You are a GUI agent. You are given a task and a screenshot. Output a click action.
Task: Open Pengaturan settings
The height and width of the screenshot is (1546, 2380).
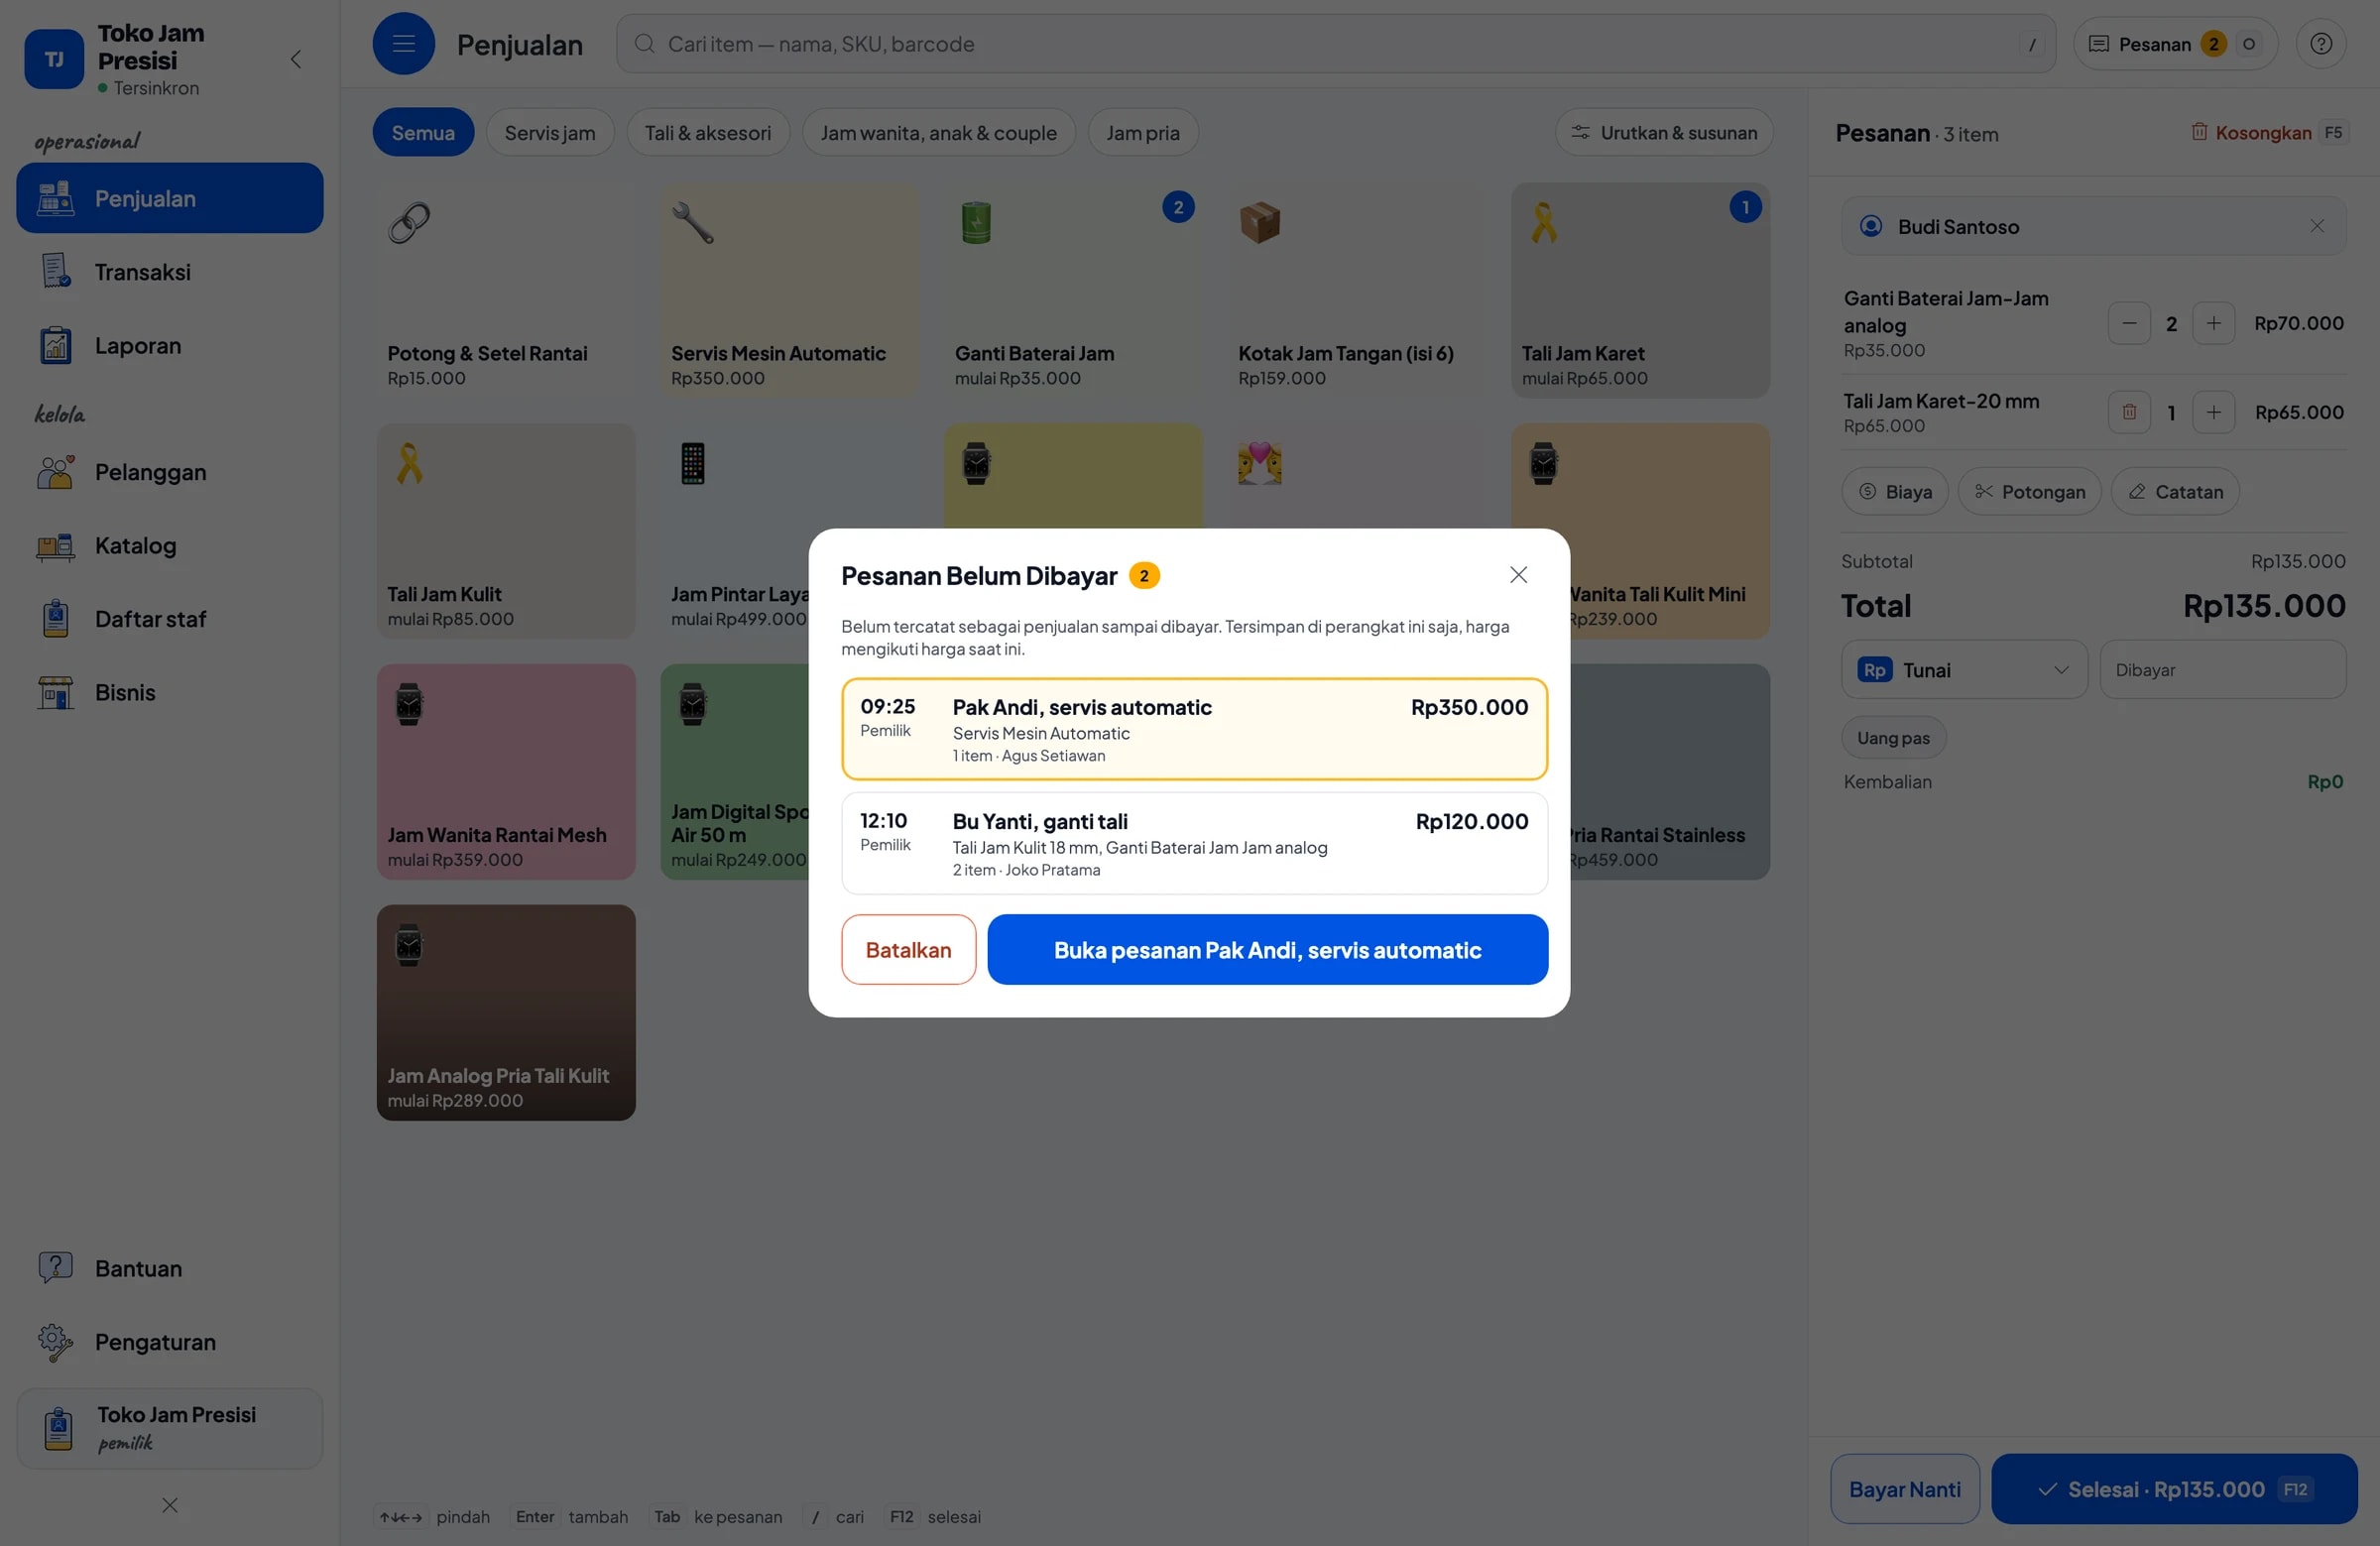[x=170, y=1341]
